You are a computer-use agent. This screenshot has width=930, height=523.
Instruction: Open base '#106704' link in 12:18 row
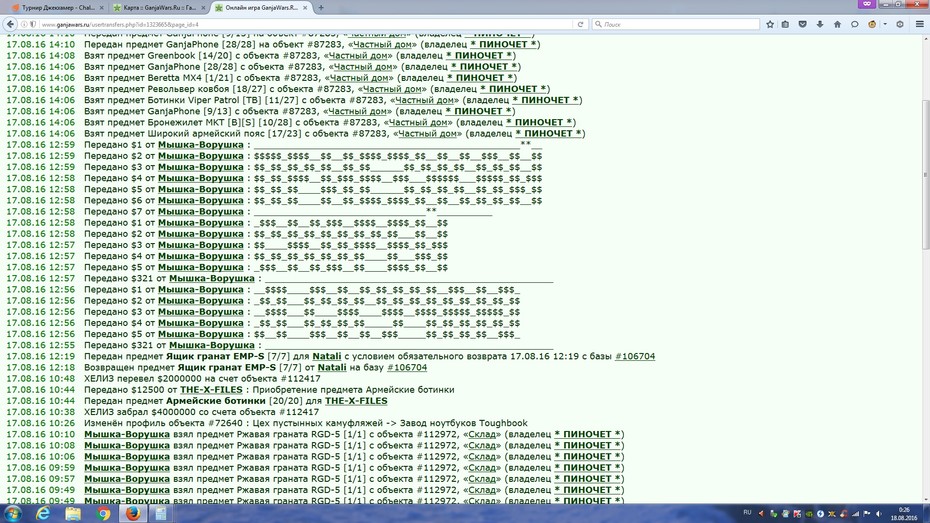407,368
